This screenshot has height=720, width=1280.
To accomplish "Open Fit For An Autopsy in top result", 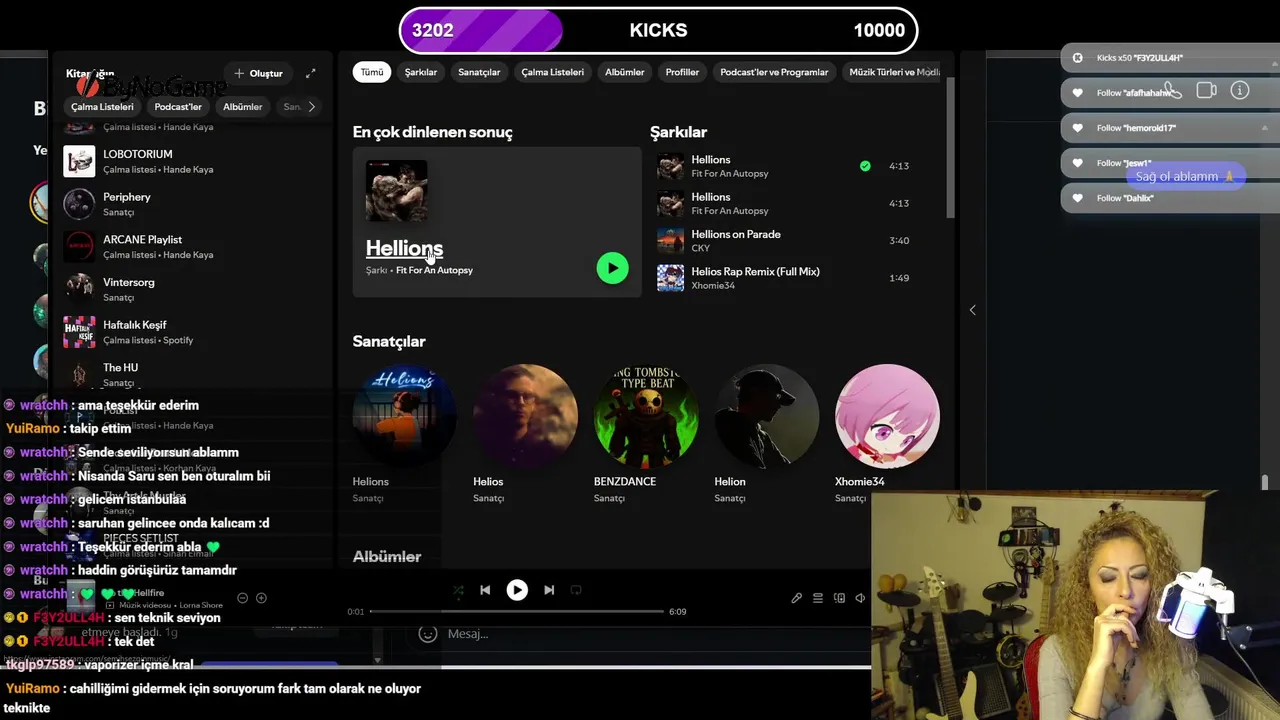I will point(434,270).
